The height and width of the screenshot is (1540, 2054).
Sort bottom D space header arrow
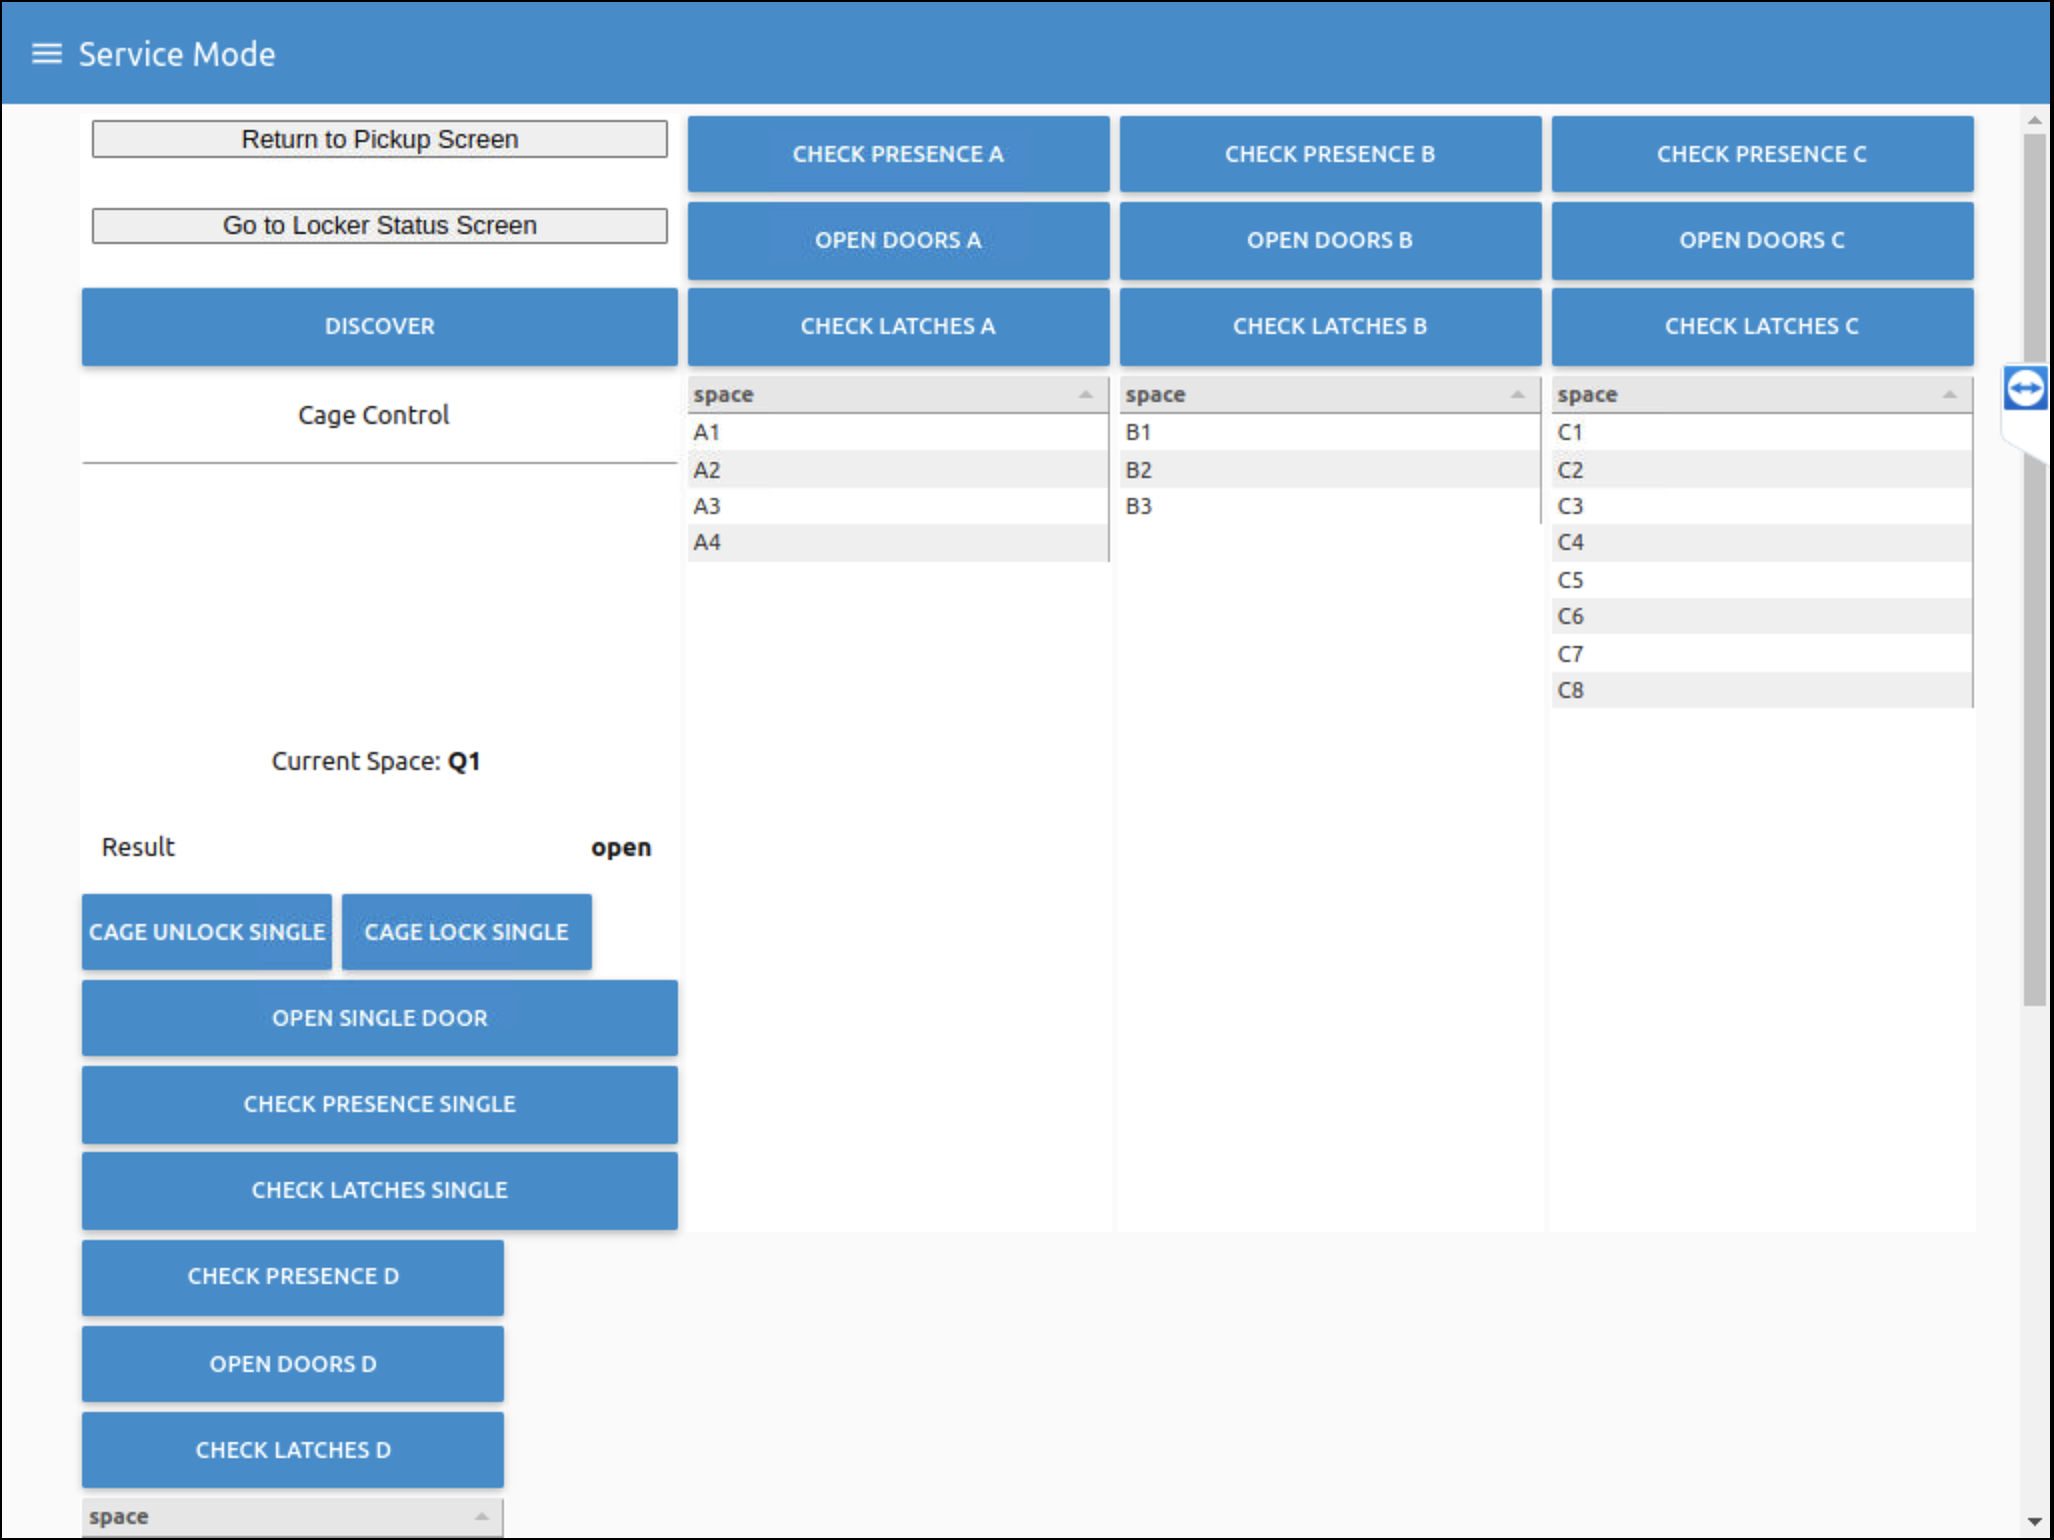point(481,1516)
